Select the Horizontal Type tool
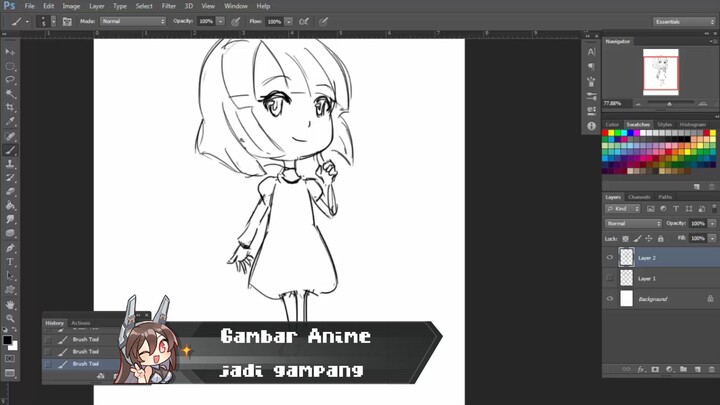This screenshot has height=405, width=720. [x=10, y=262]
